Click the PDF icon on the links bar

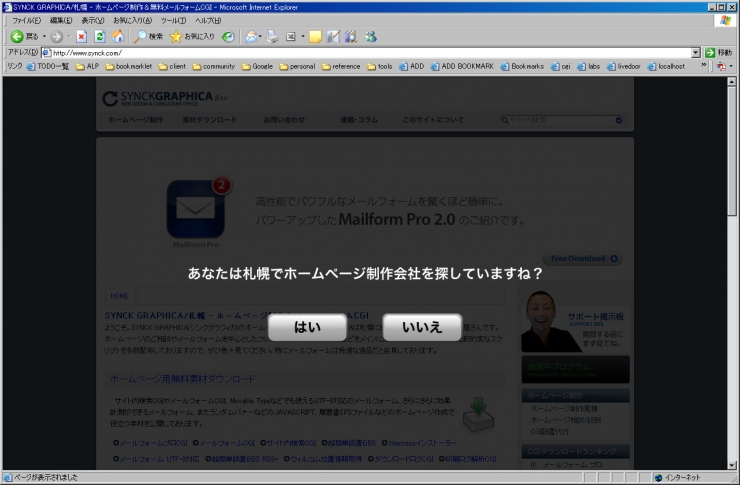tap(721, 67)
